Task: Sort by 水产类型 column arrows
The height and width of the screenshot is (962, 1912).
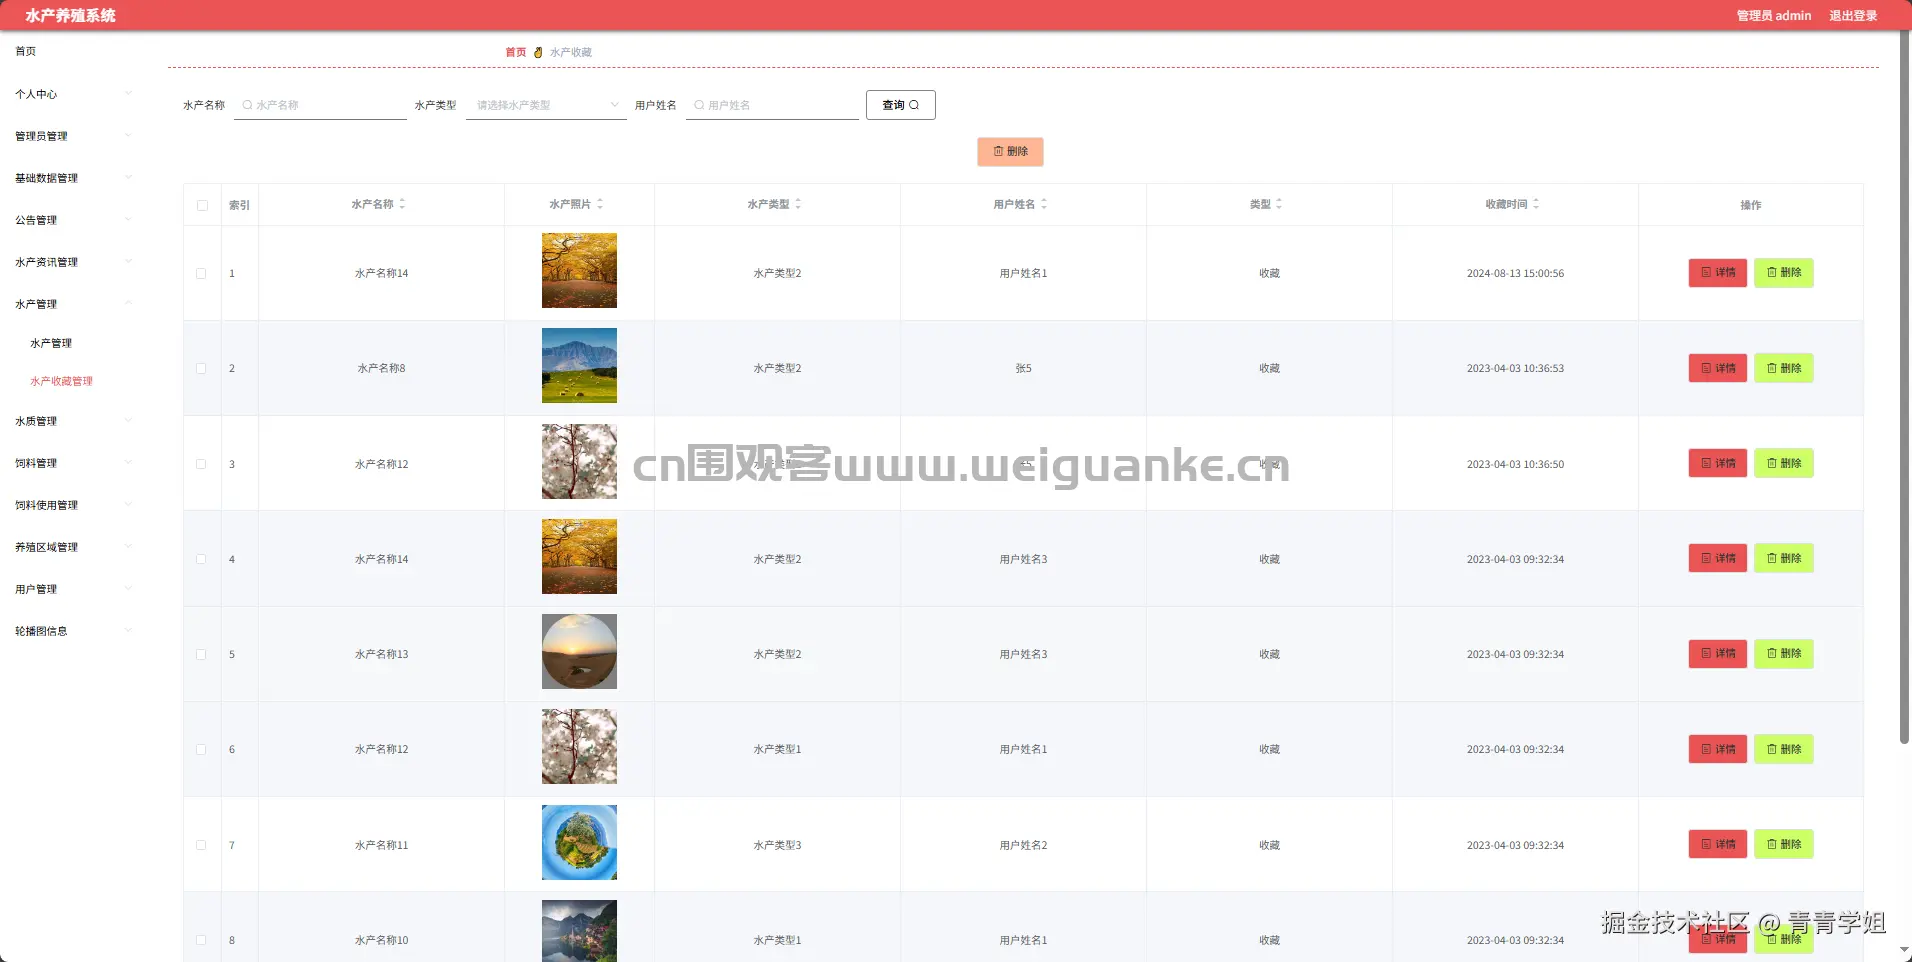Action: 798,204
